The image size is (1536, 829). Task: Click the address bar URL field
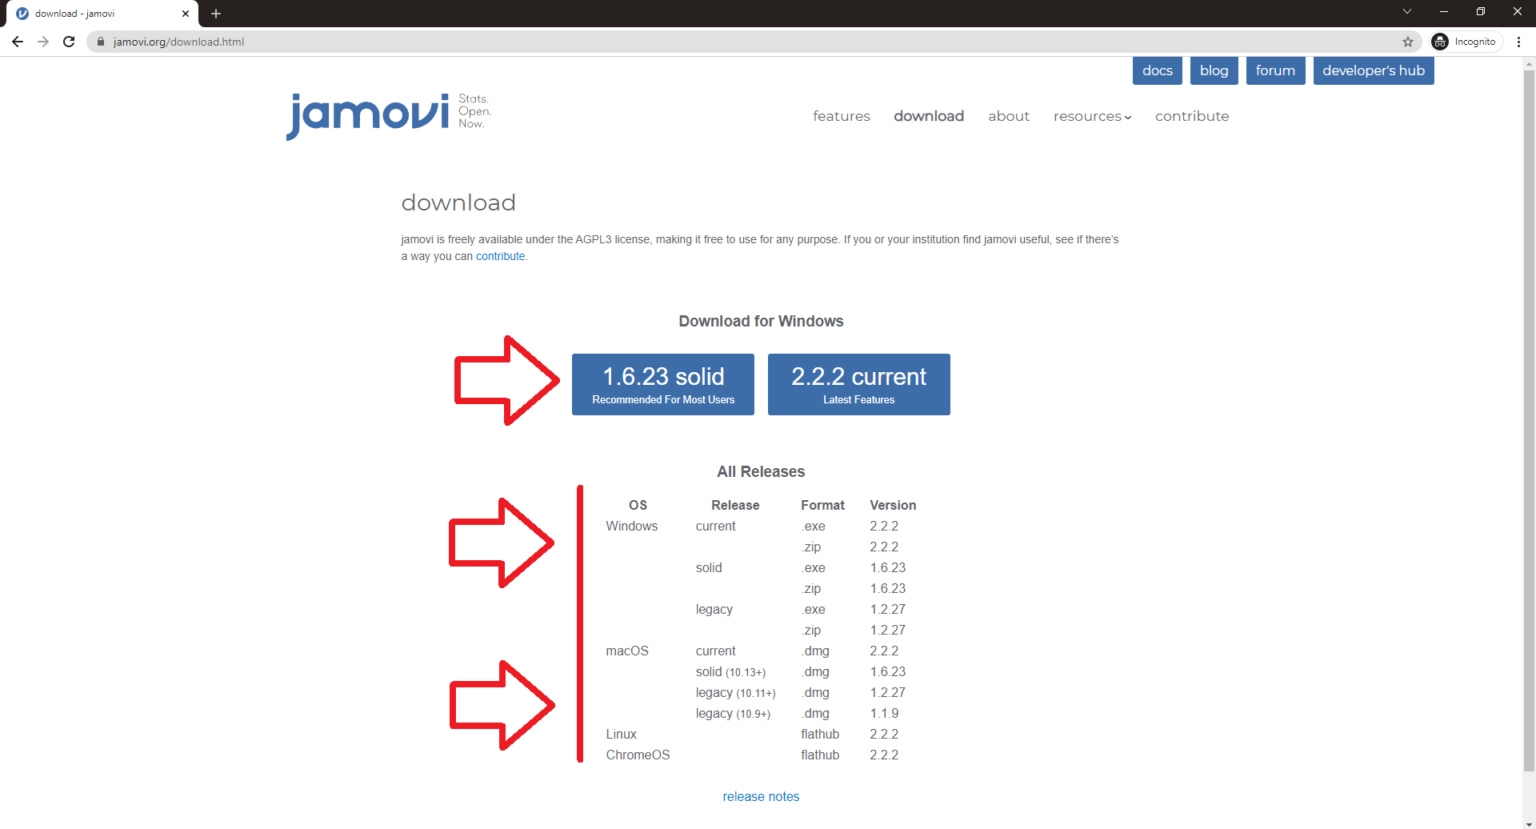click(700, 42)
